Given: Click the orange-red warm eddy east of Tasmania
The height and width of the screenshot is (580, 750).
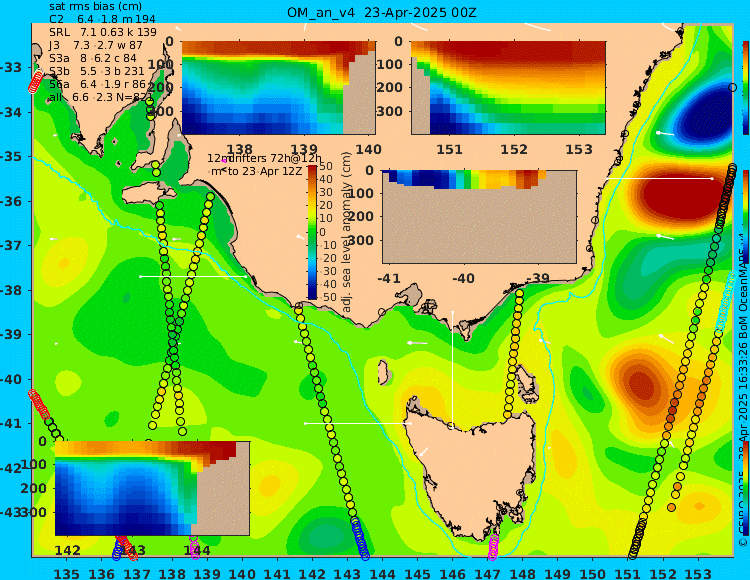Looking at the screenshot, I should point(640,385).
